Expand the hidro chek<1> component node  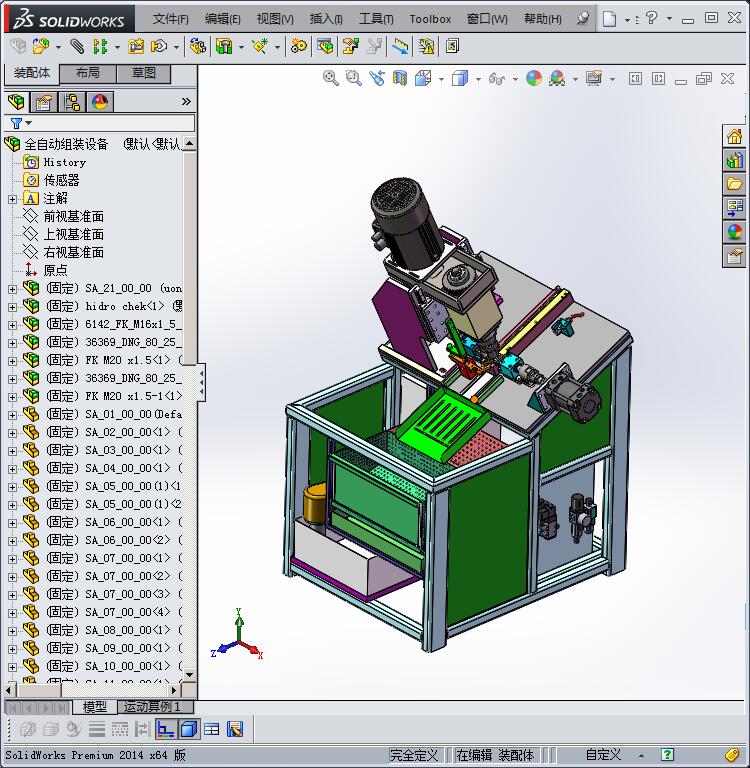13,307
